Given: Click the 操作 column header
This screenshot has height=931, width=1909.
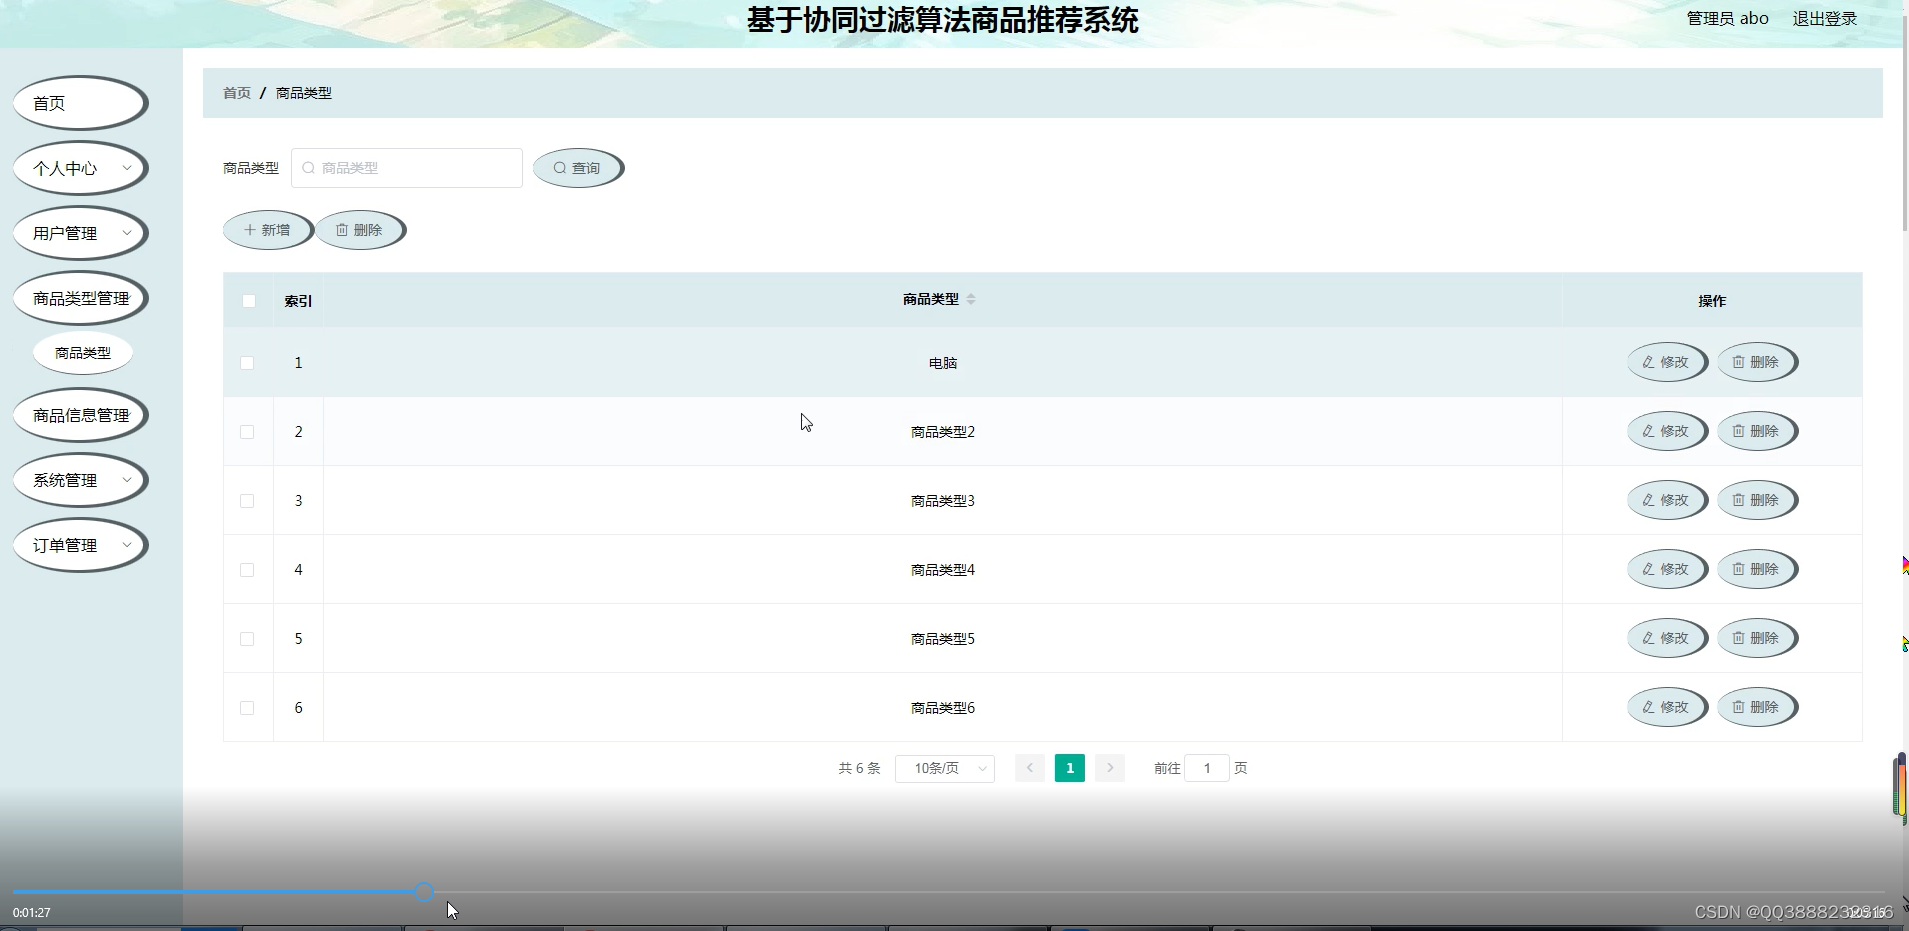Looking at the screenshot, I should [x=1712, y=301].
